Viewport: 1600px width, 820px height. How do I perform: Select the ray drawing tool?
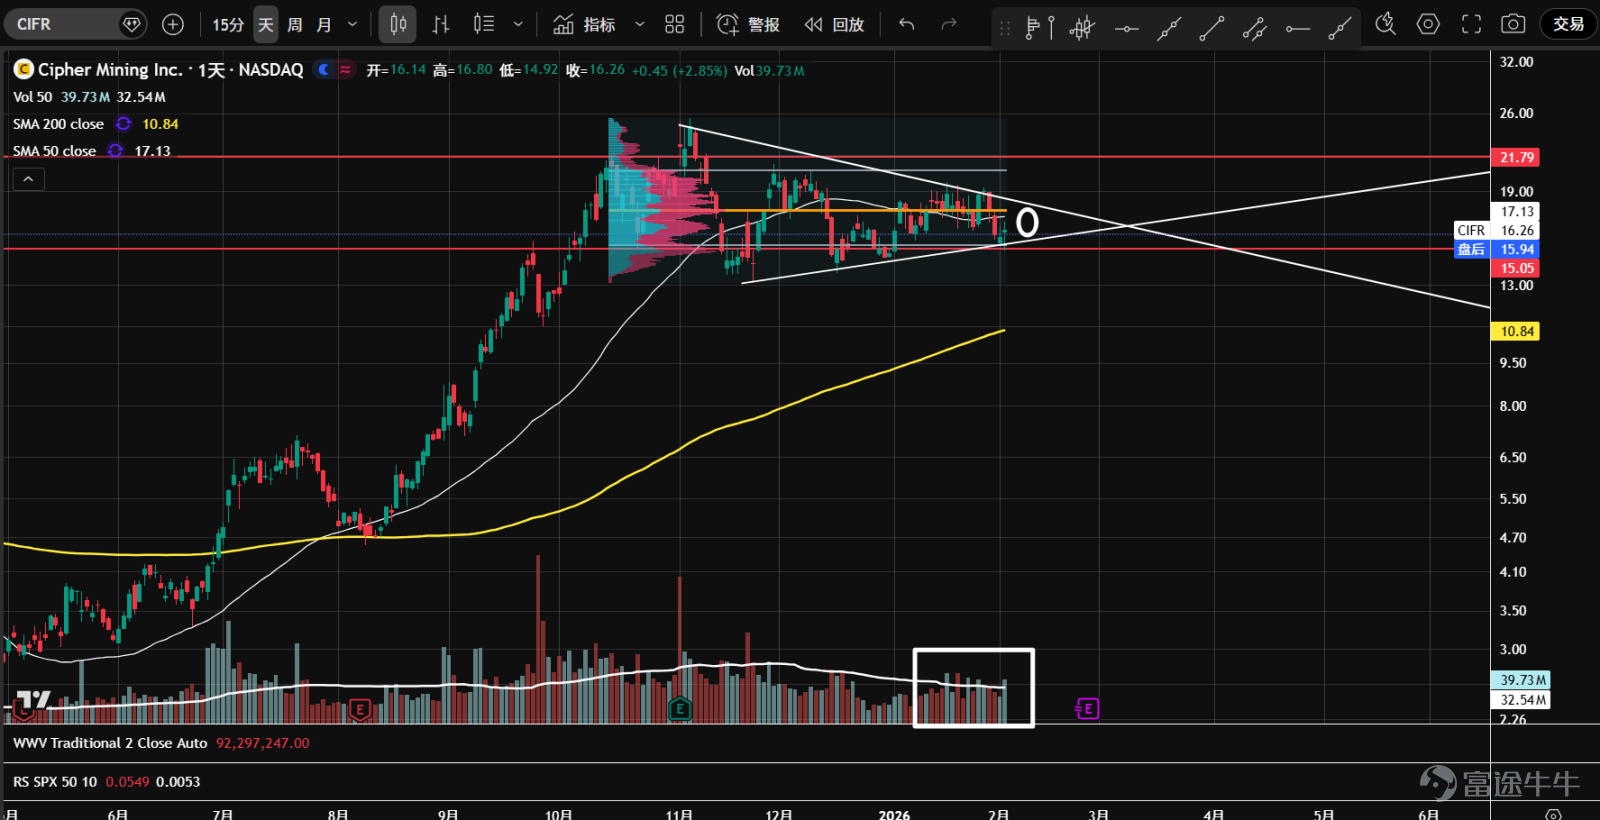(1340, 28)
